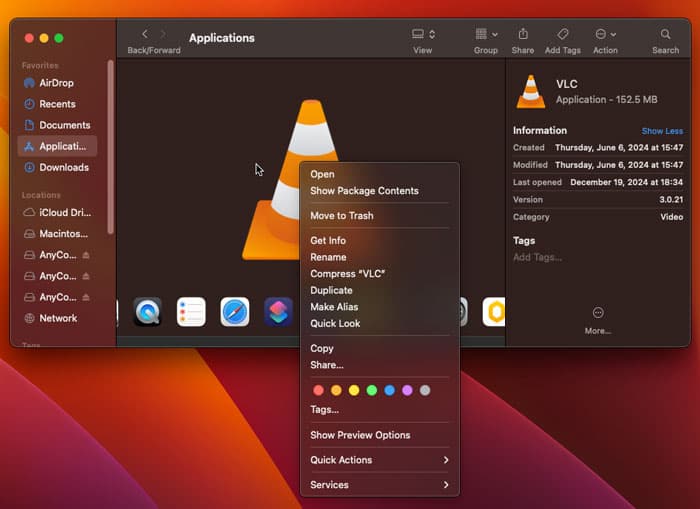This screenshot has width=700, height=509.
Task: Expand the Quick Actions submenu arrow
Action: 446,460
